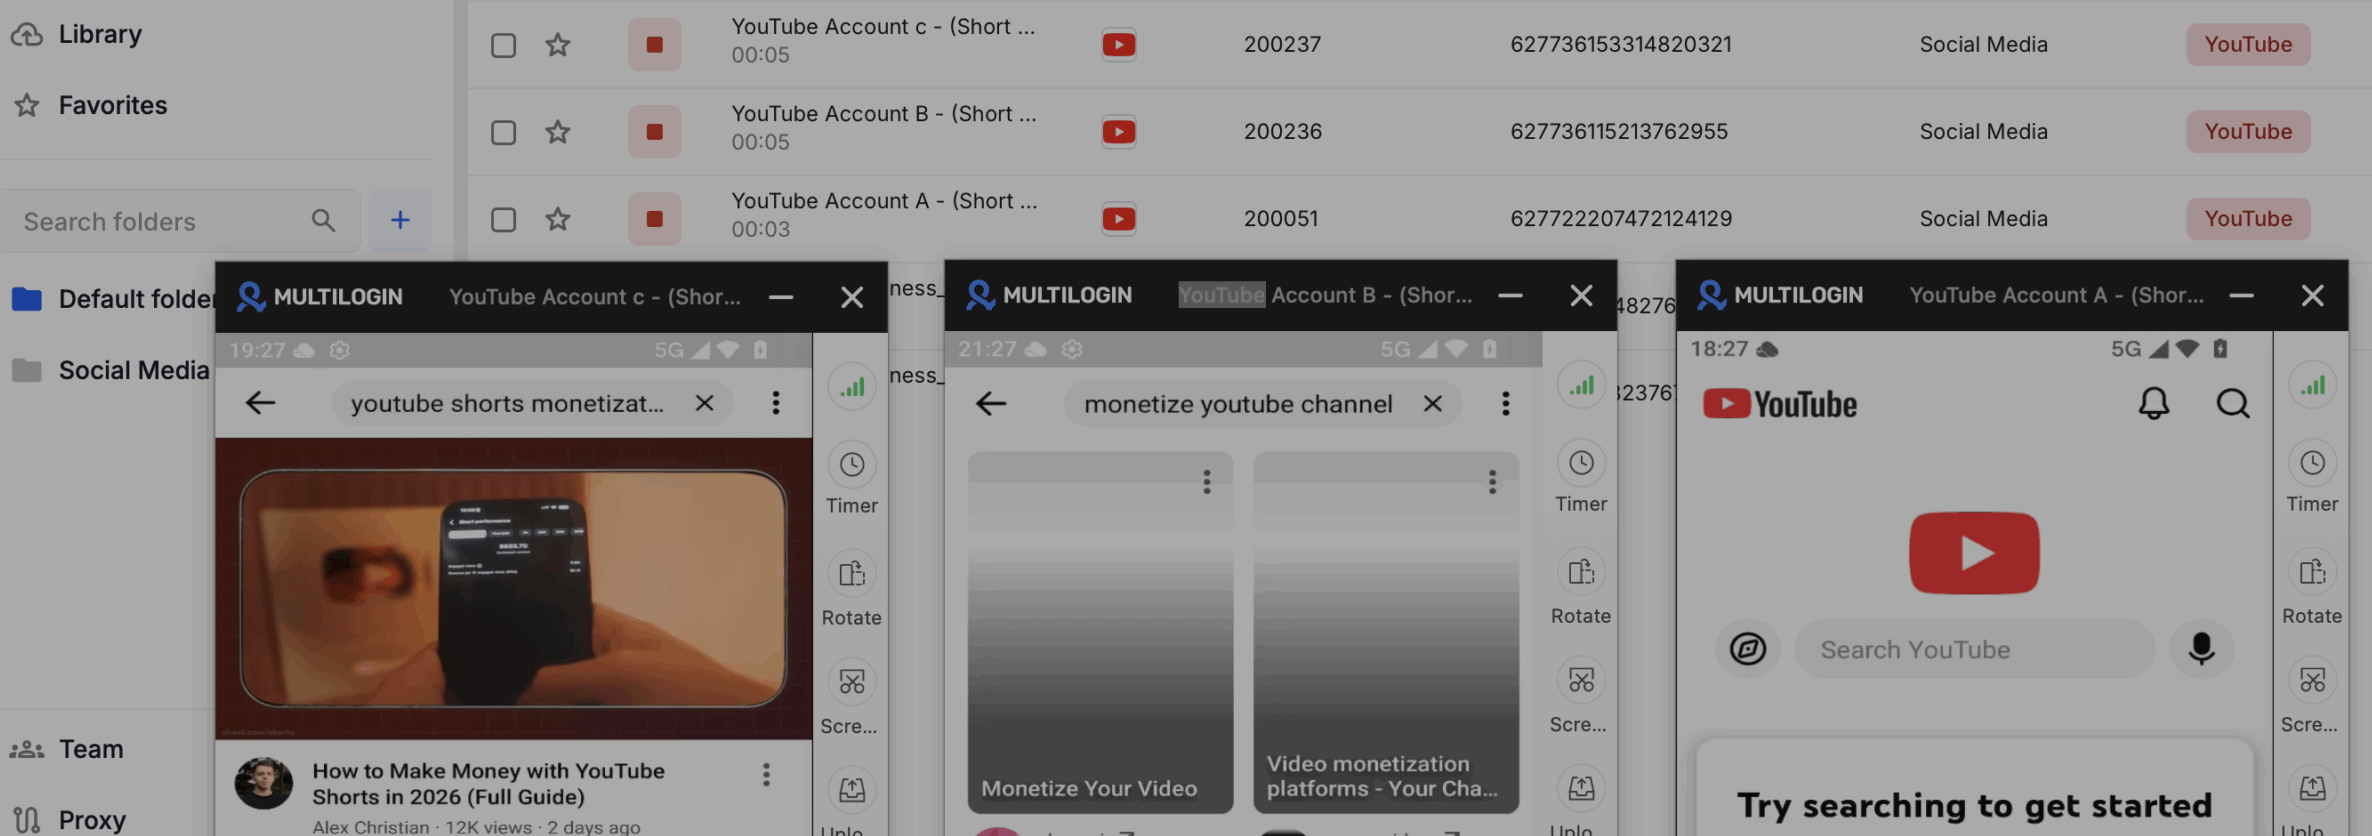The width and height of the screenshot is (2372, 836).
Task: Tick checkbox for YouTube Account B row
Action: pos(503,132)
